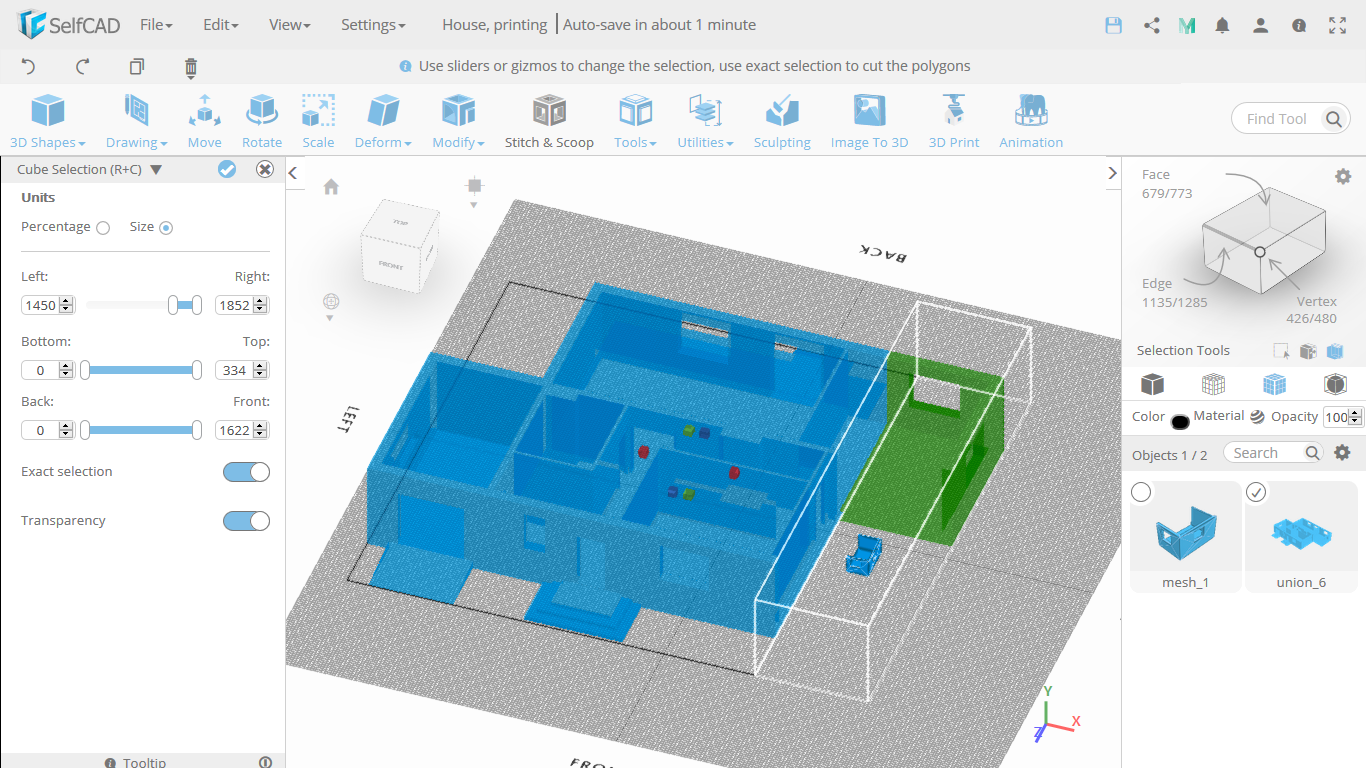This screenshot has width=1366, height=768.
Task: Click the Redo arrow icon
Action: coord(83,67)
